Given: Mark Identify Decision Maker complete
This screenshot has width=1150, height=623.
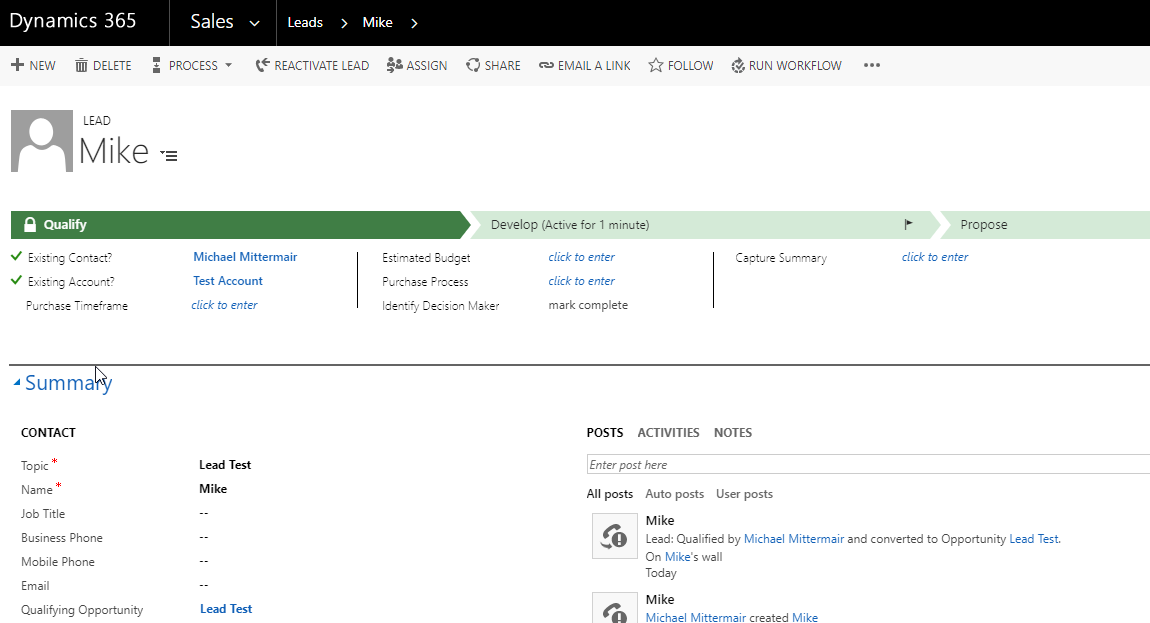Looking at the screenshot, I should point(588,305).
